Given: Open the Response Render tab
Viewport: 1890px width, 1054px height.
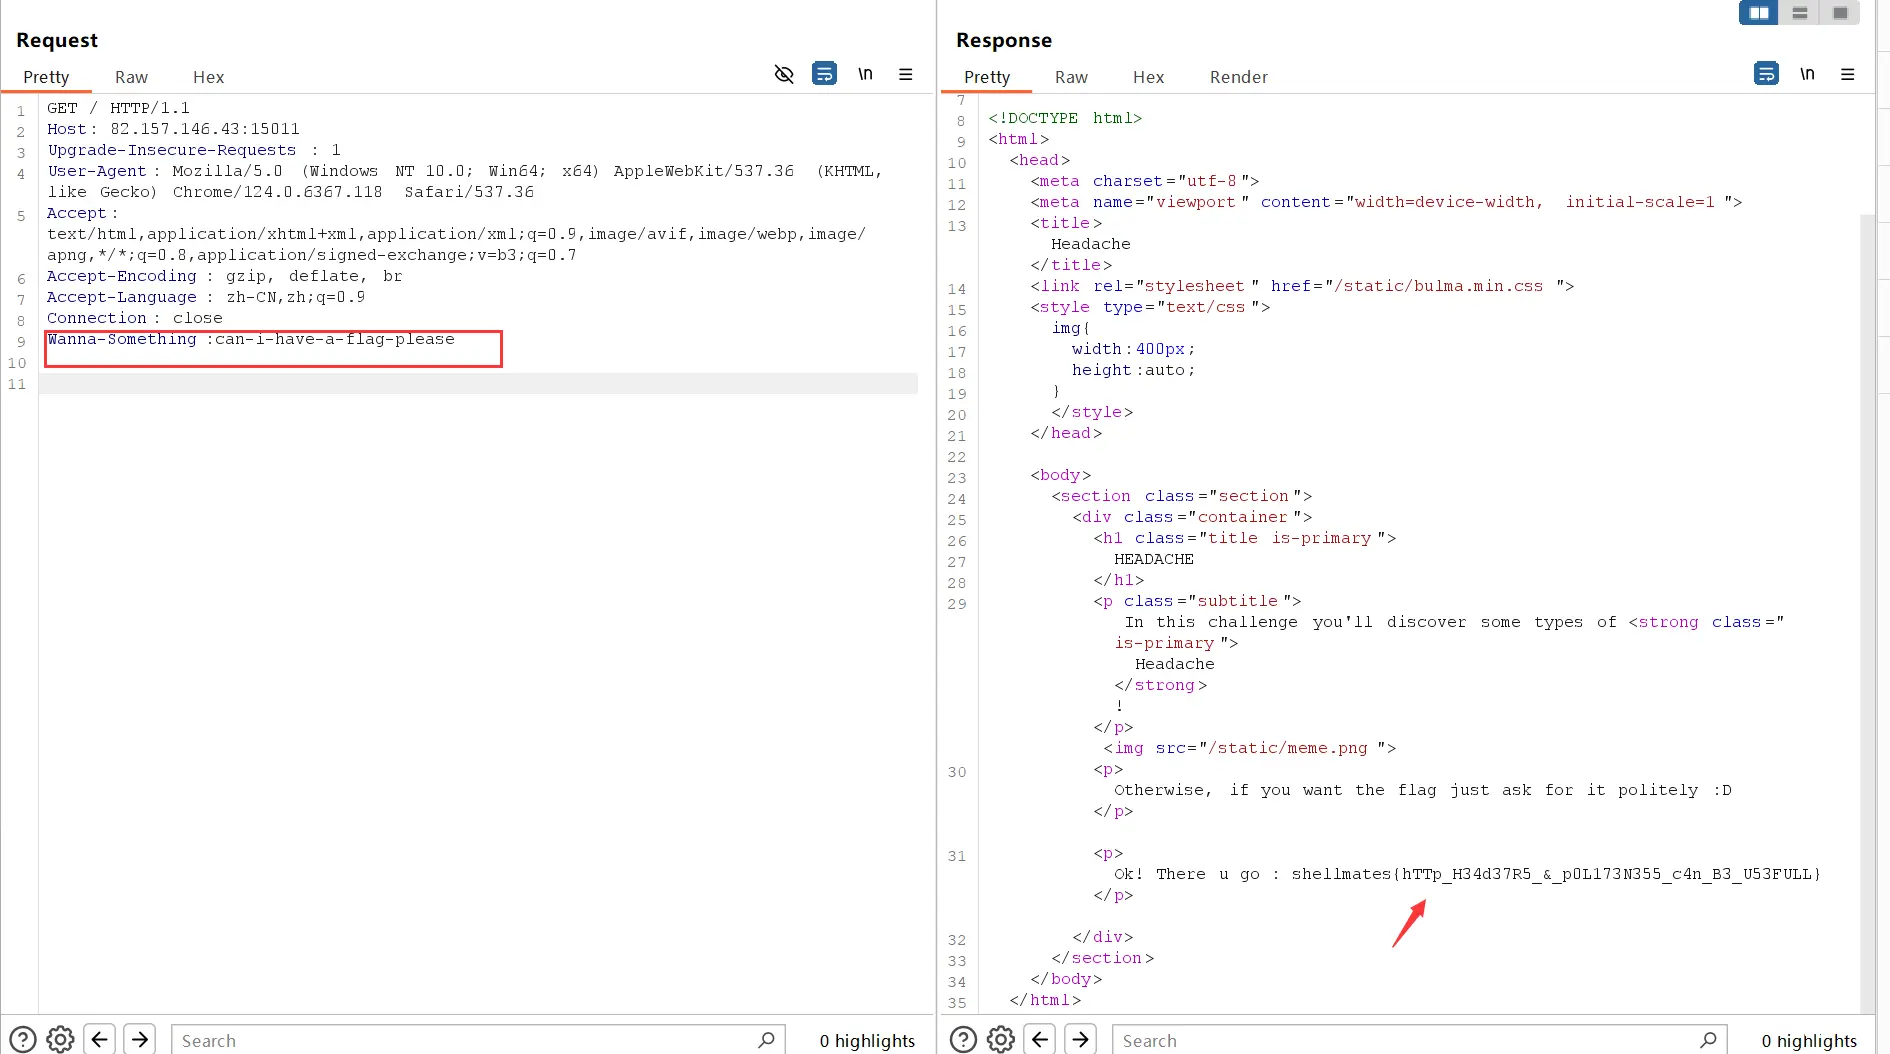Looking at the screenshot, I should 1238,77.
